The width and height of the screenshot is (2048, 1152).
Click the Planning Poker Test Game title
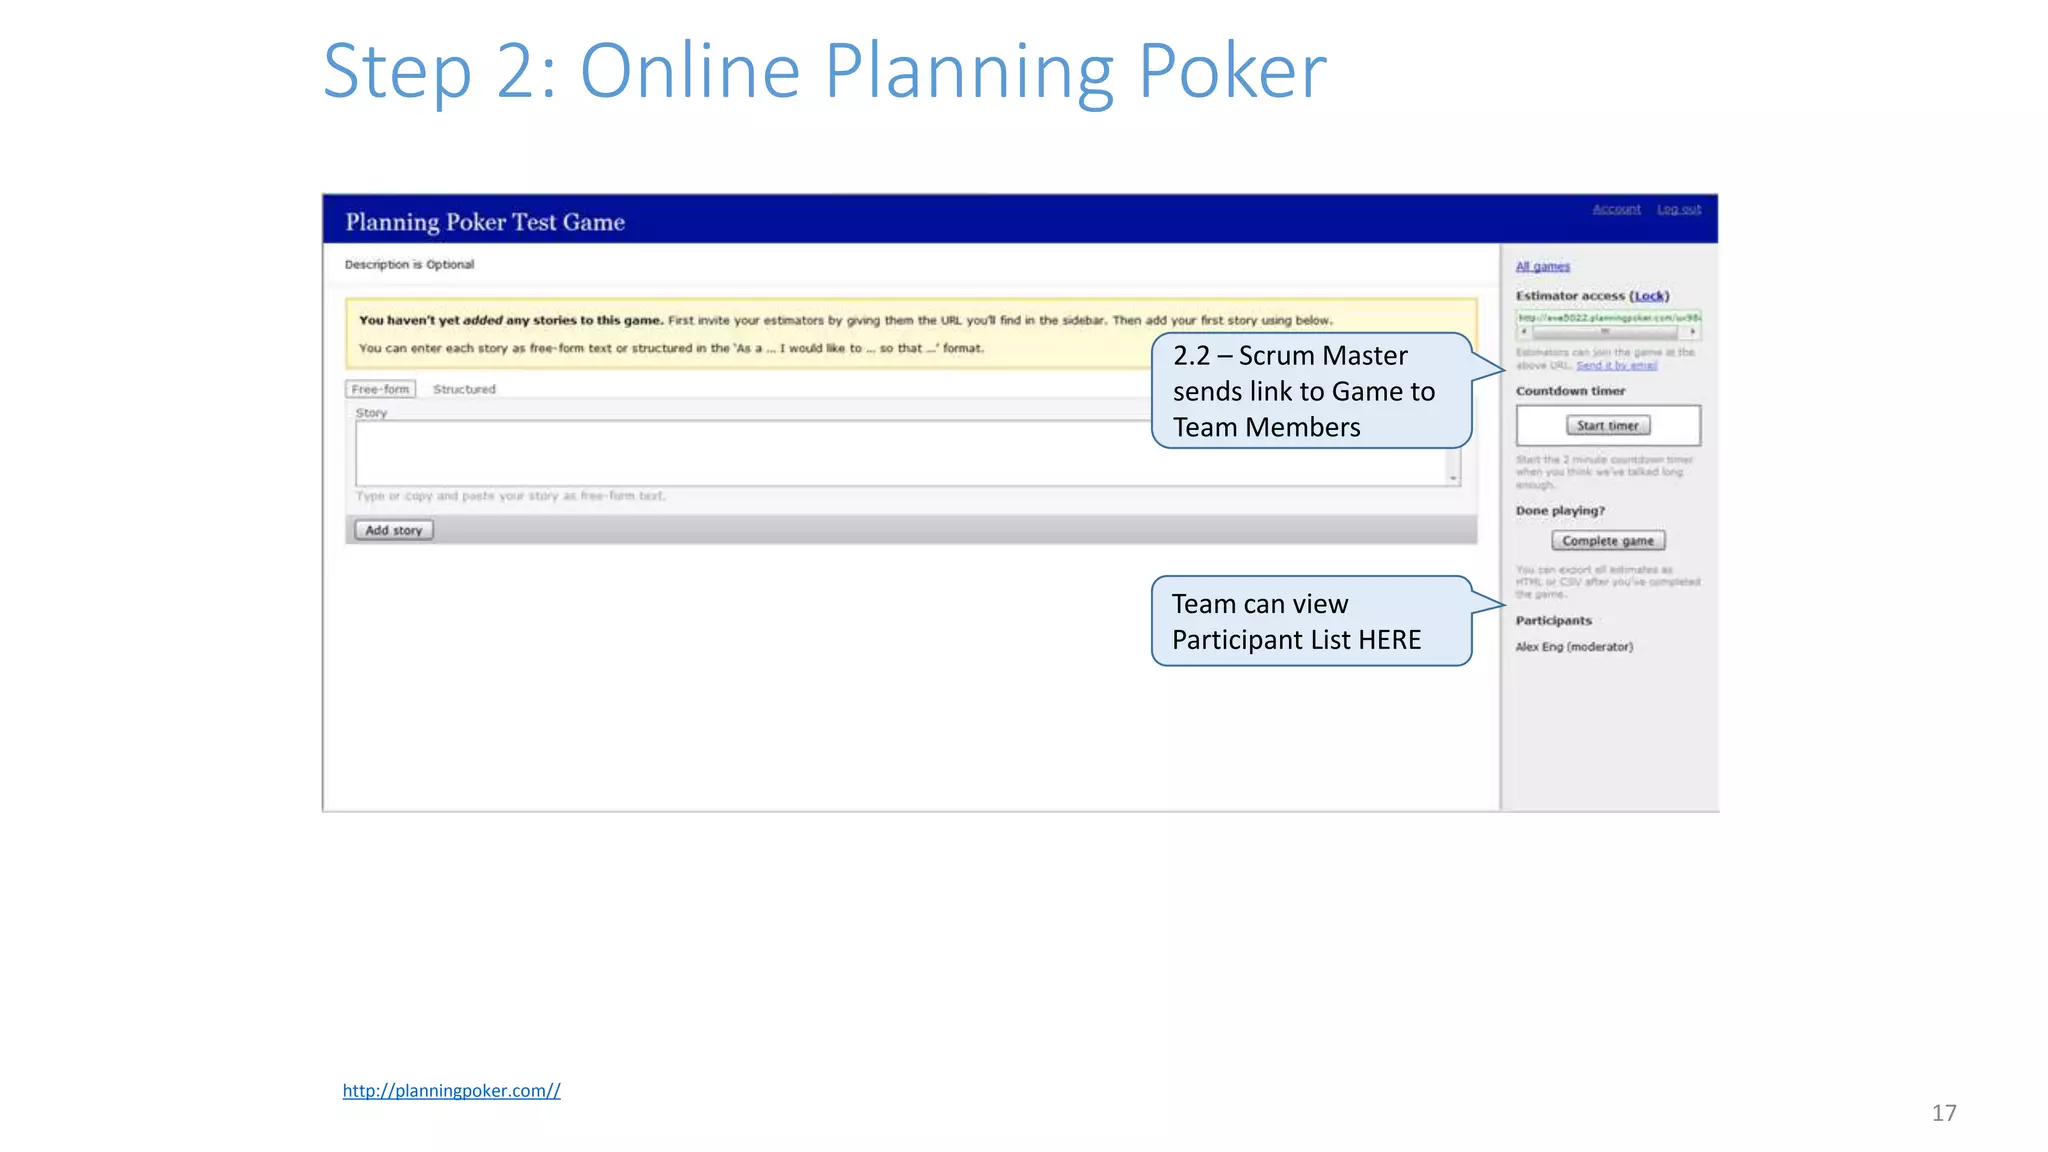pos(485,222)
